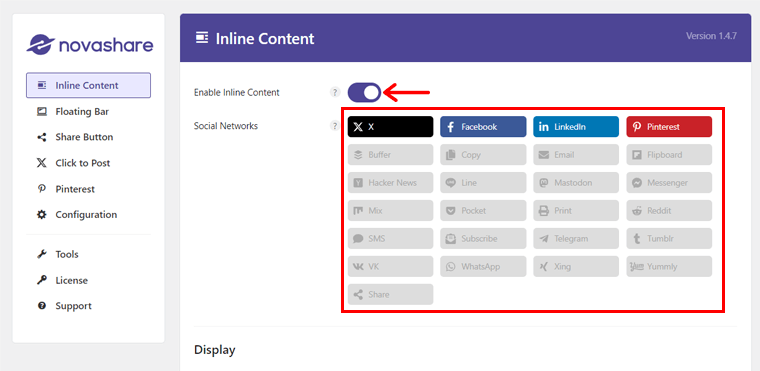Click the Social Networks label
Viewport: 760px width, 371px height.
click(x=226, y=126)
